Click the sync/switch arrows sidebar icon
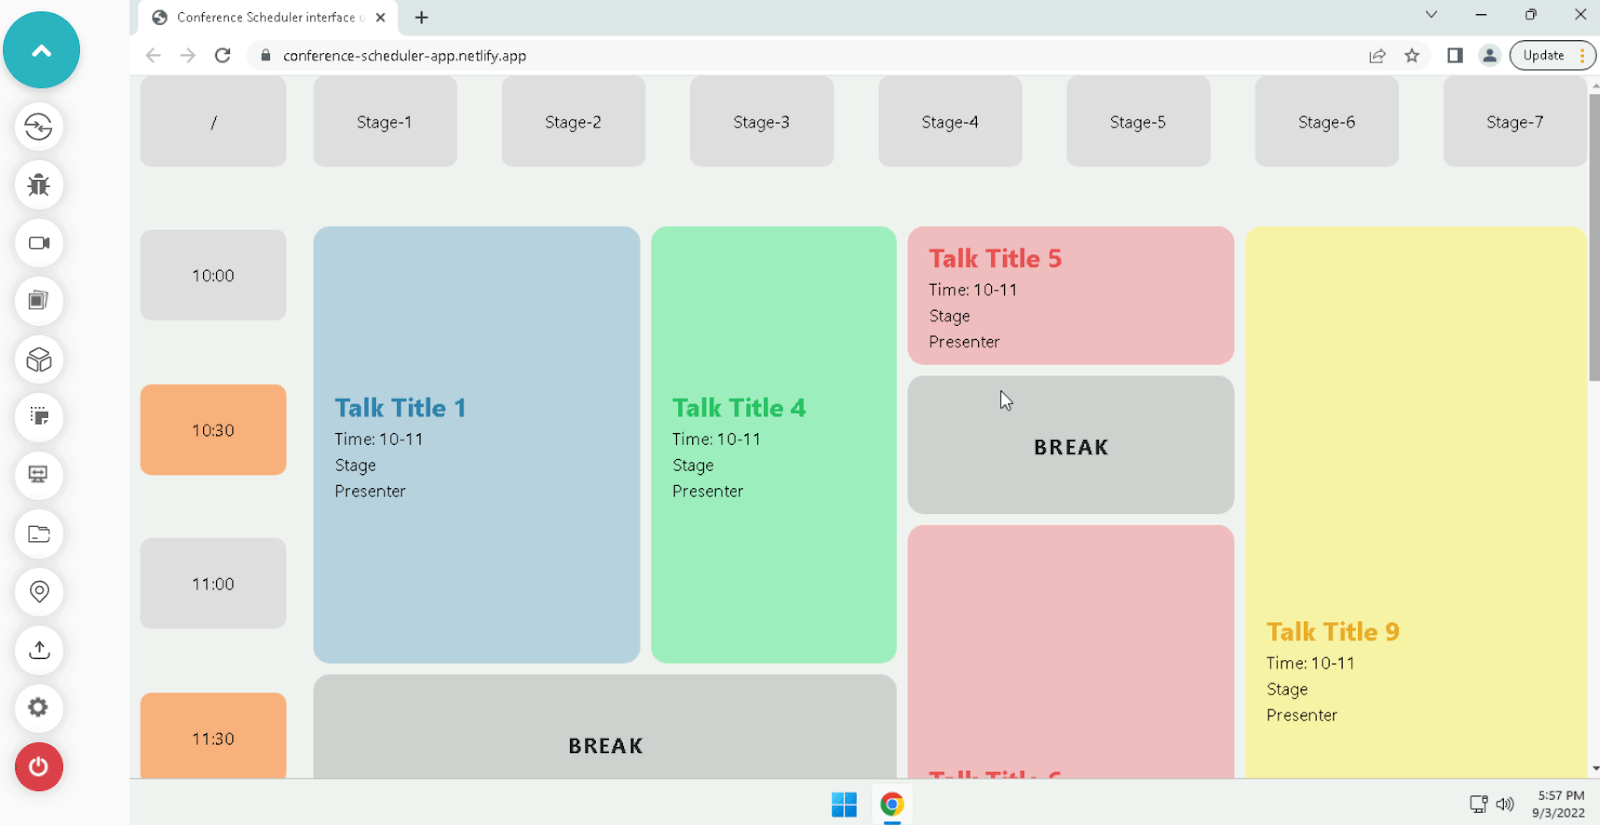 click(39, 127)
